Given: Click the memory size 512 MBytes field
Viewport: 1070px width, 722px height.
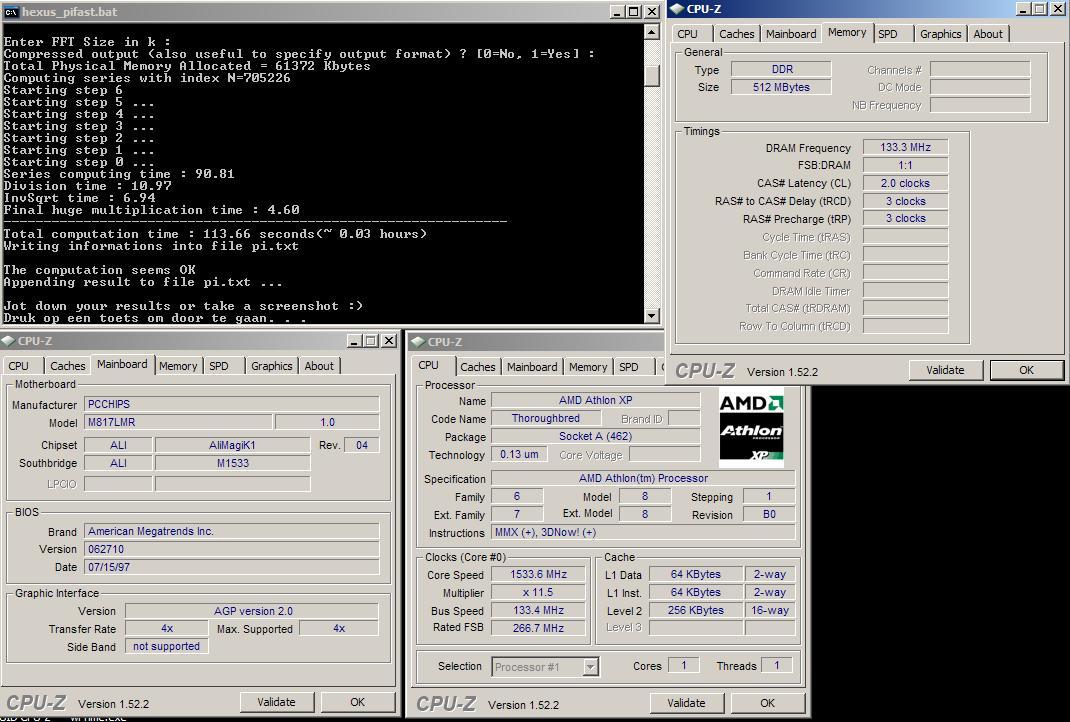Looking at the screenshot, I should point(781,87).
